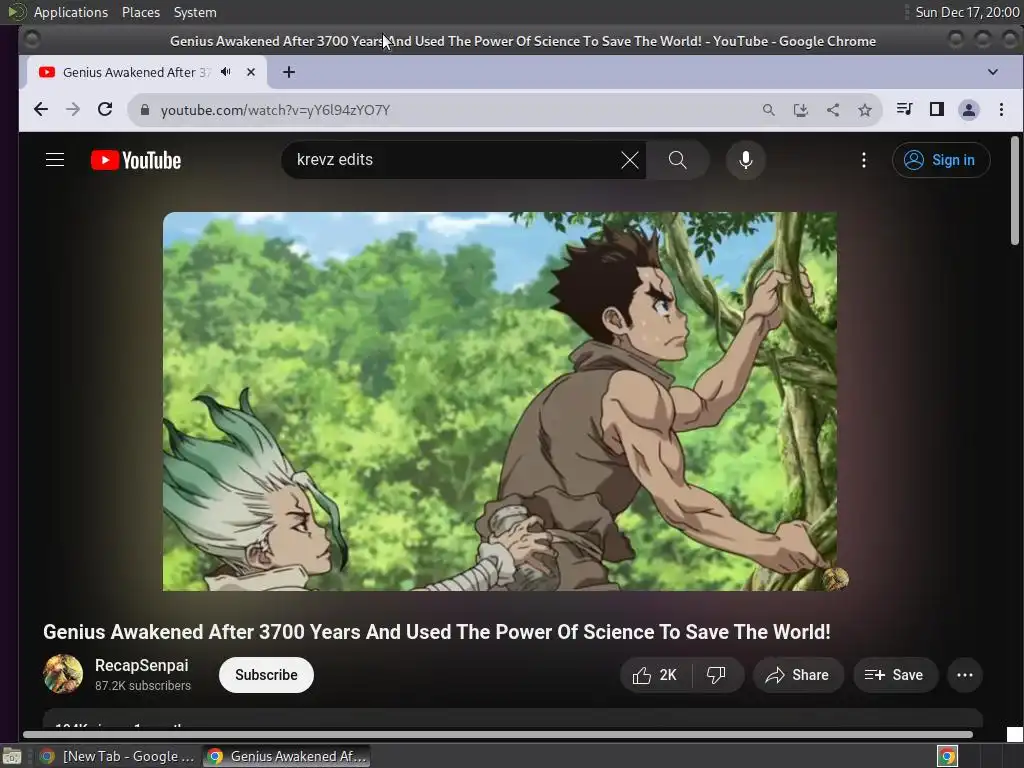Share this page using the address bar share icon
Image resolution: width=1024 pixels, height=768 pixels.
point(833,110)
